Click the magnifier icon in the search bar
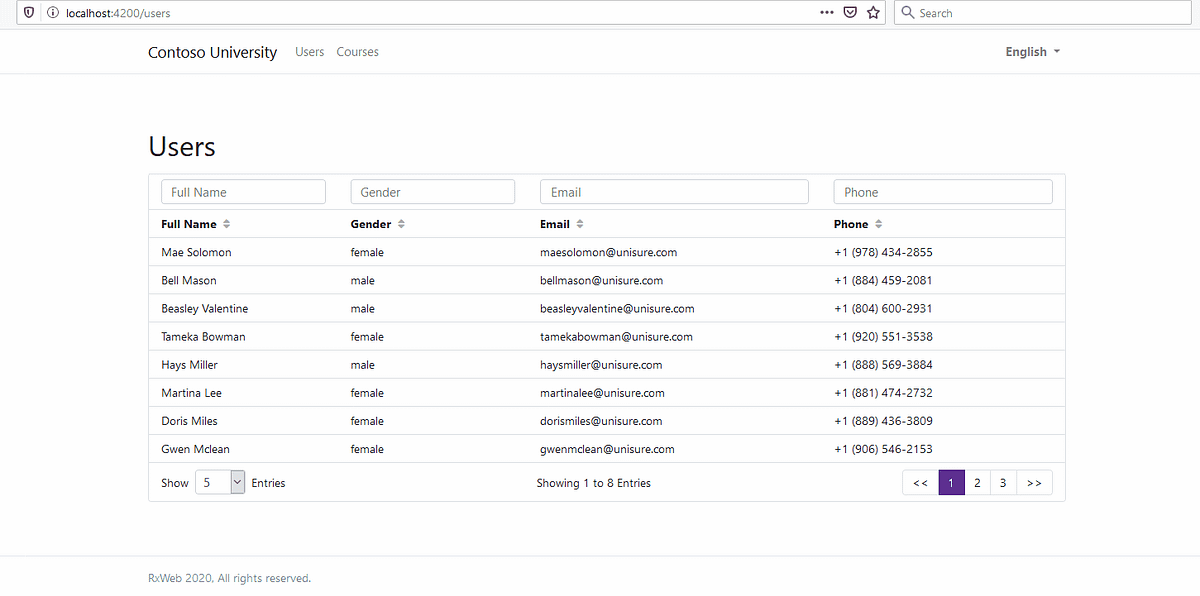The image size is (1200, 596). 907,12
